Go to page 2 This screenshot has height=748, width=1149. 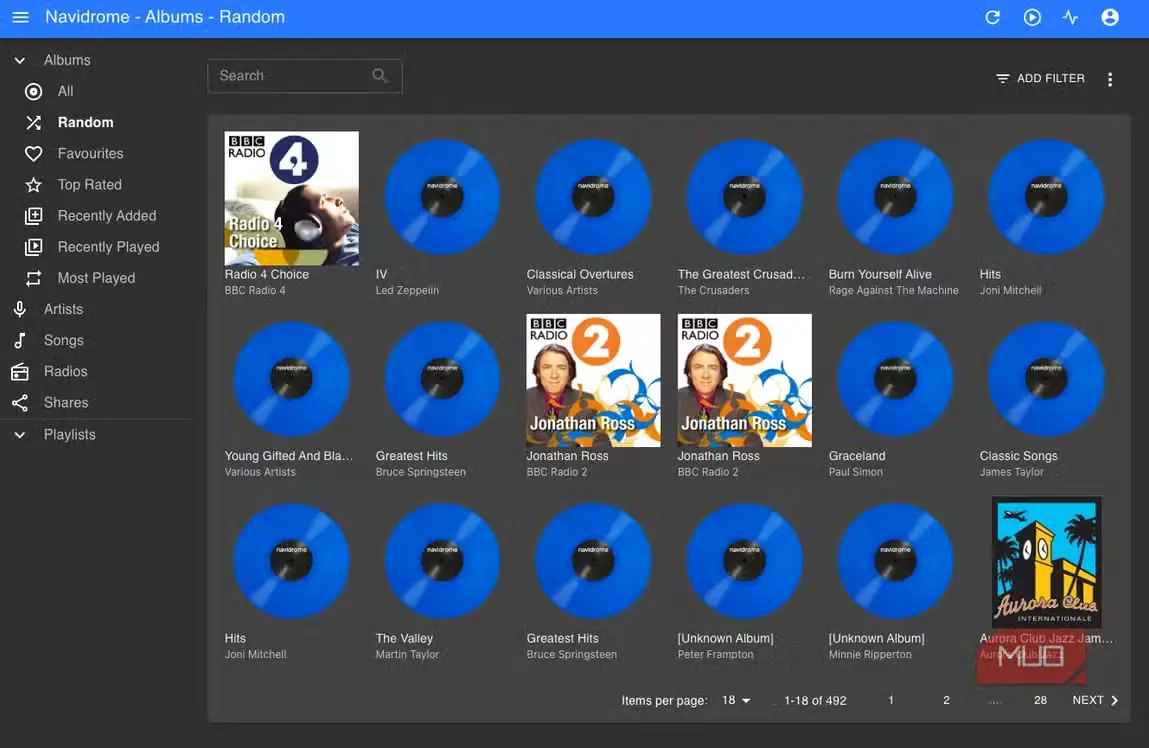946,700
